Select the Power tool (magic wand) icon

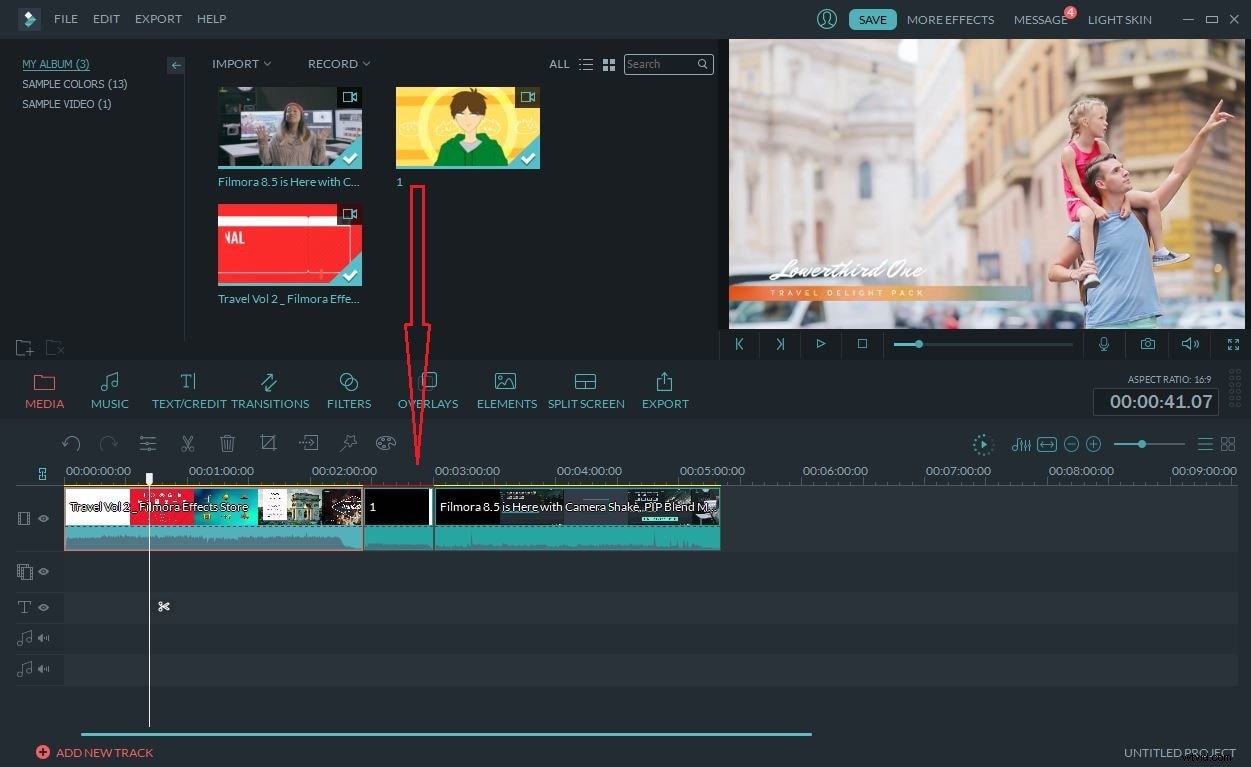tap(348, 443)
